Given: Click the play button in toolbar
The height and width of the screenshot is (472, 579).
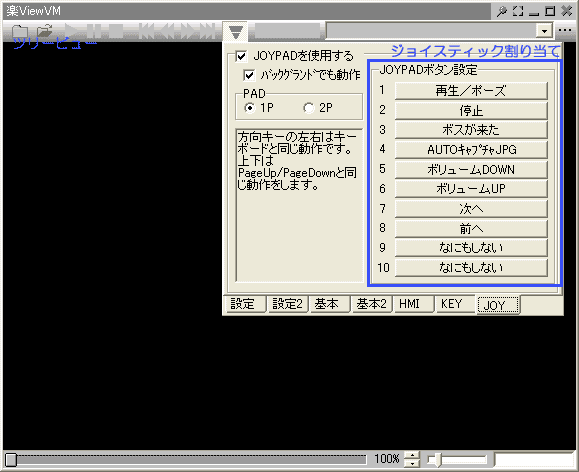Looking at the screenshot, I should [x=72, y=31].
